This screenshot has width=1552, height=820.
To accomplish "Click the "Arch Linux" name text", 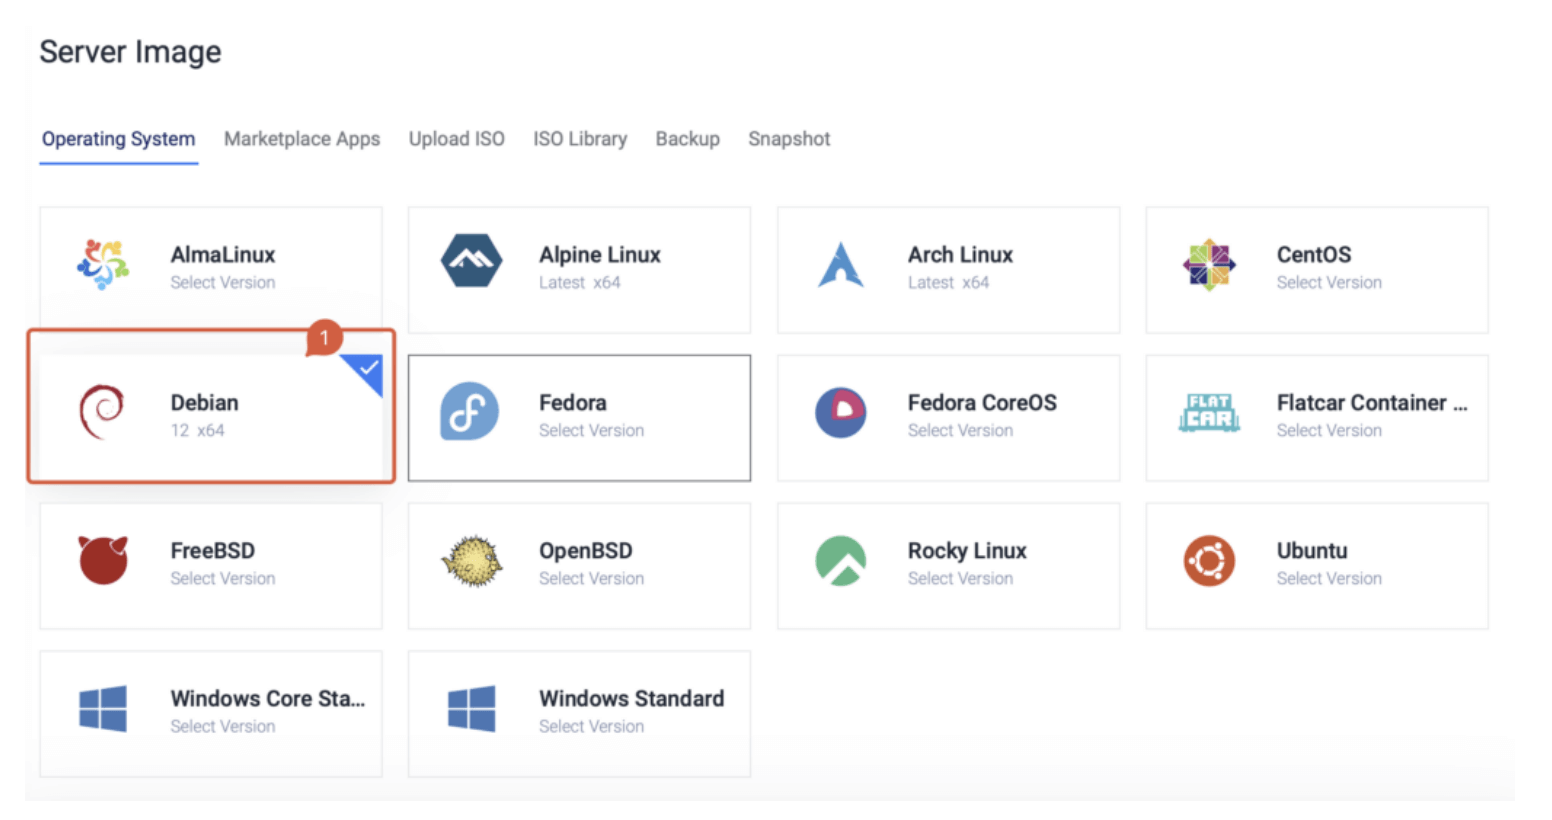I will (x=960, y=255).
